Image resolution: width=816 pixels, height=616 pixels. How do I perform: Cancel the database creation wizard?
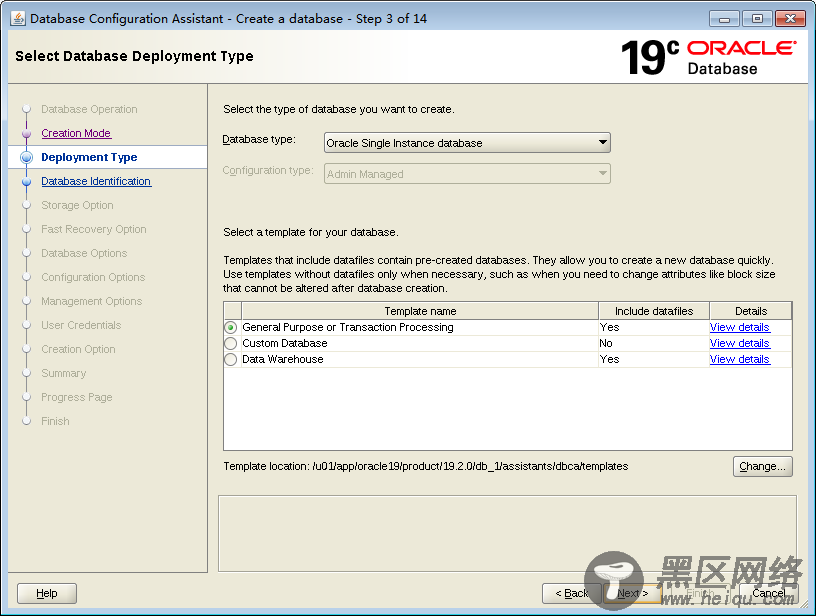(769, 593)
